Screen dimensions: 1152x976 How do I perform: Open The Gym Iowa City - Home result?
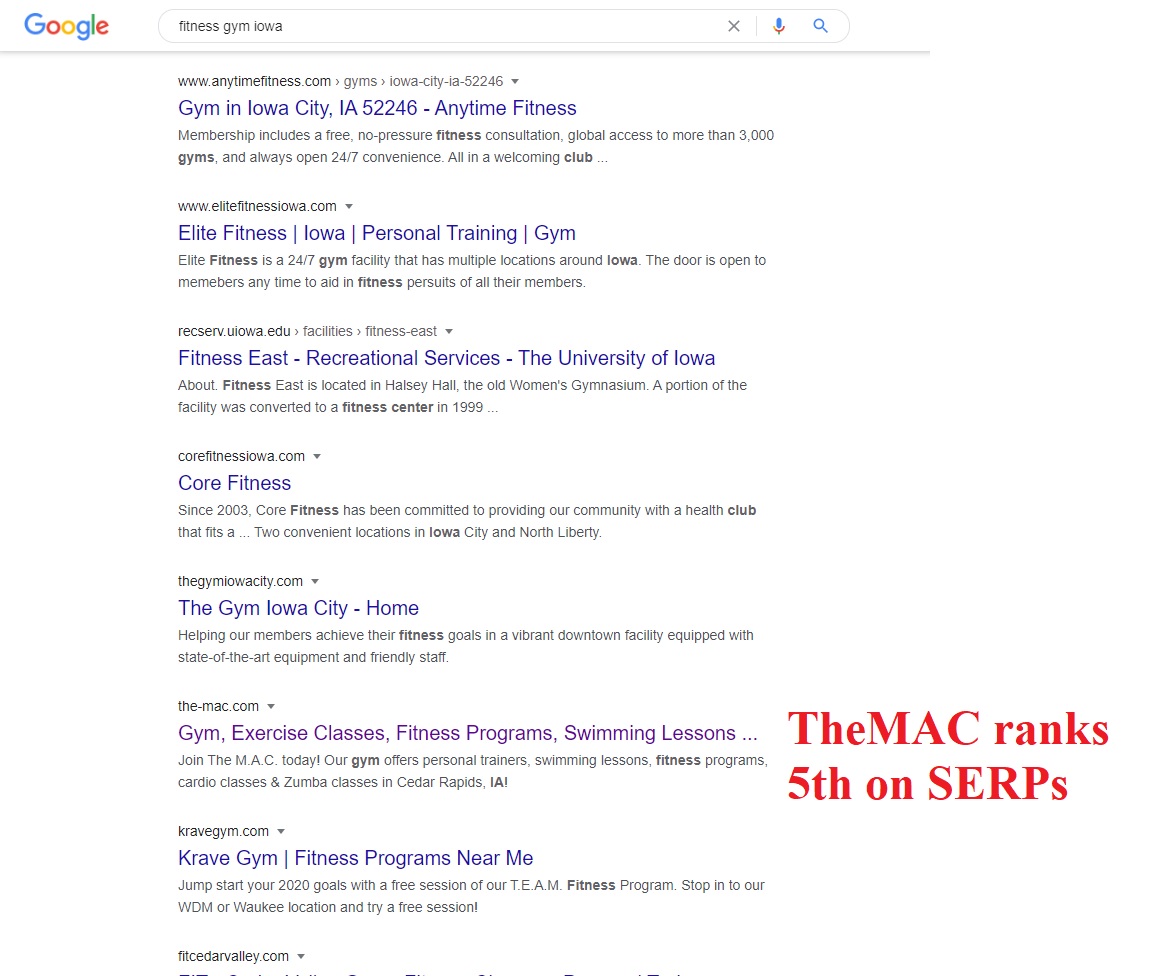pos(298,608)
